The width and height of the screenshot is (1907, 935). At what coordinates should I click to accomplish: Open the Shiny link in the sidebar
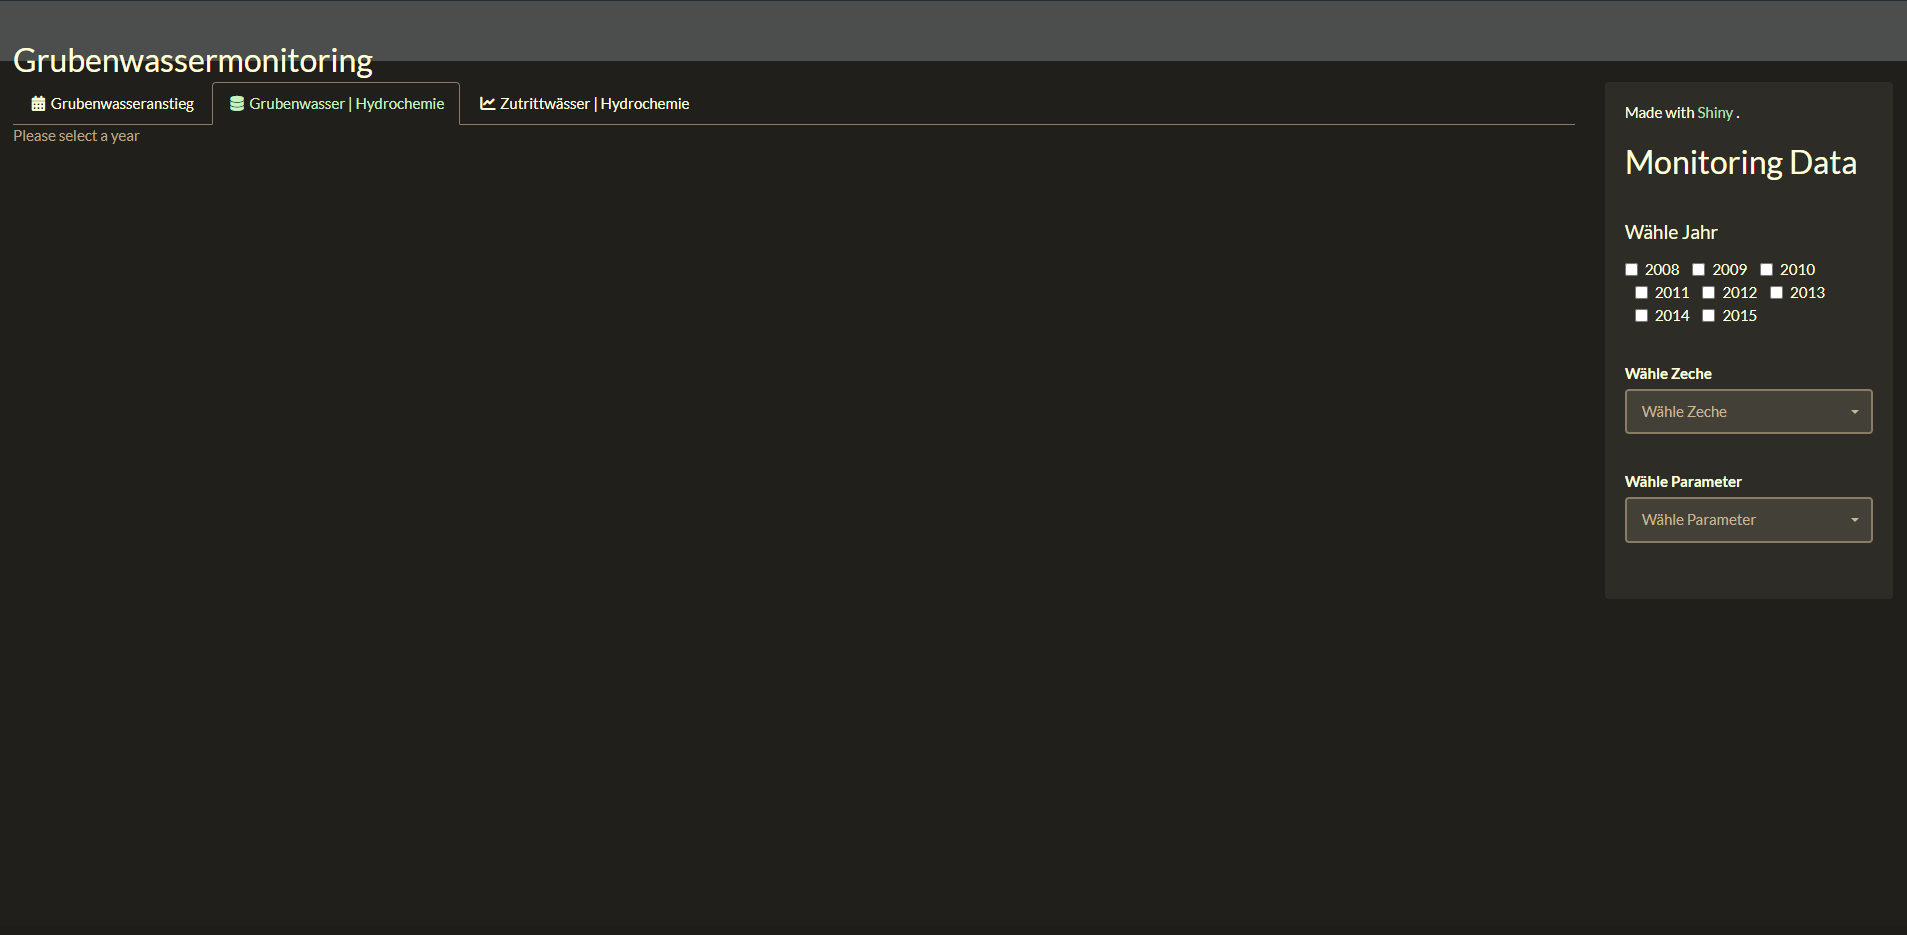(x=1714, y=113)
